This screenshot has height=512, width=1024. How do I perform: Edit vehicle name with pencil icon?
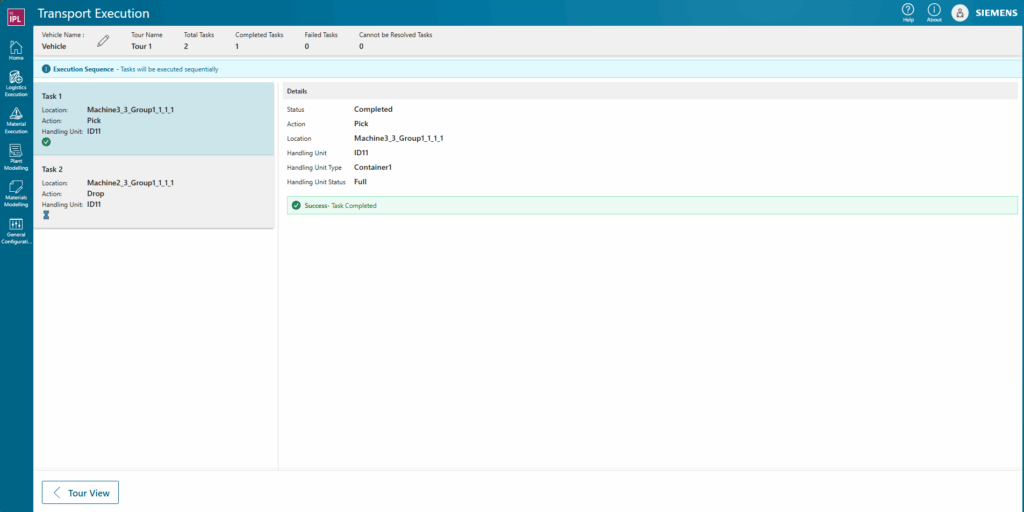coord(103,41)
